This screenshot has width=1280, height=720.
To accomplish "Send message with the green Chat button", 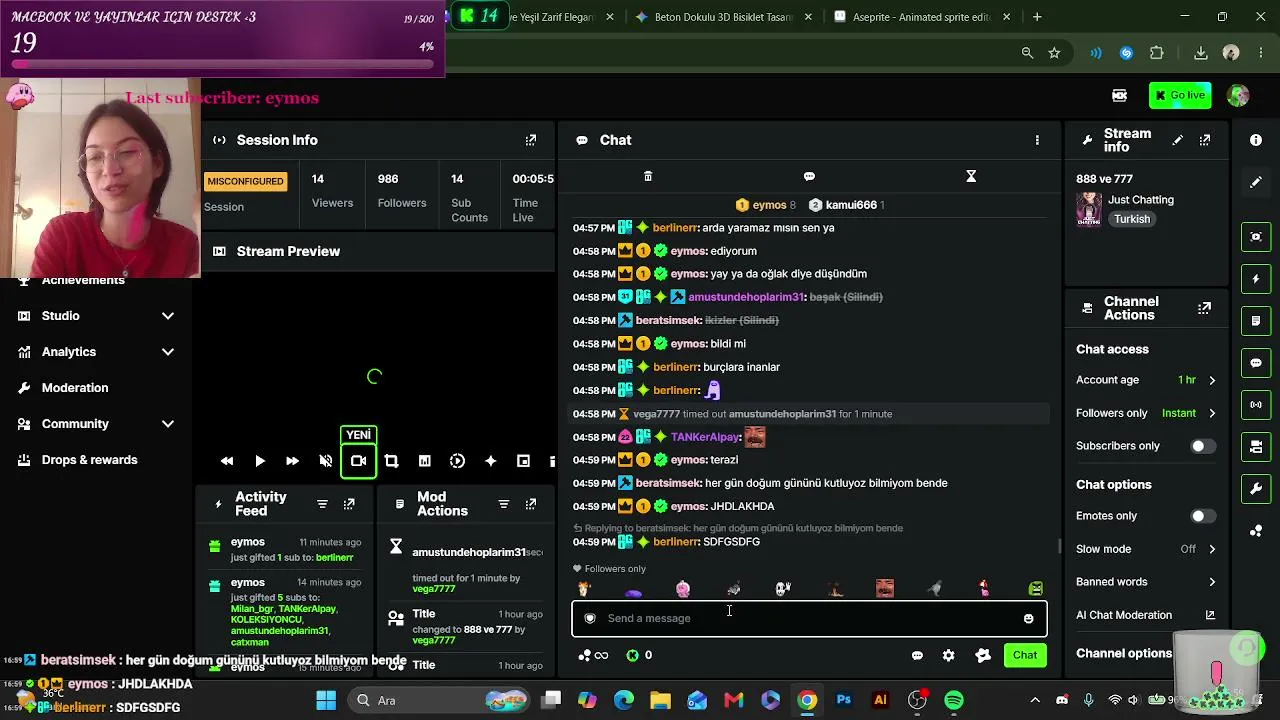I will coord(1025,655).
